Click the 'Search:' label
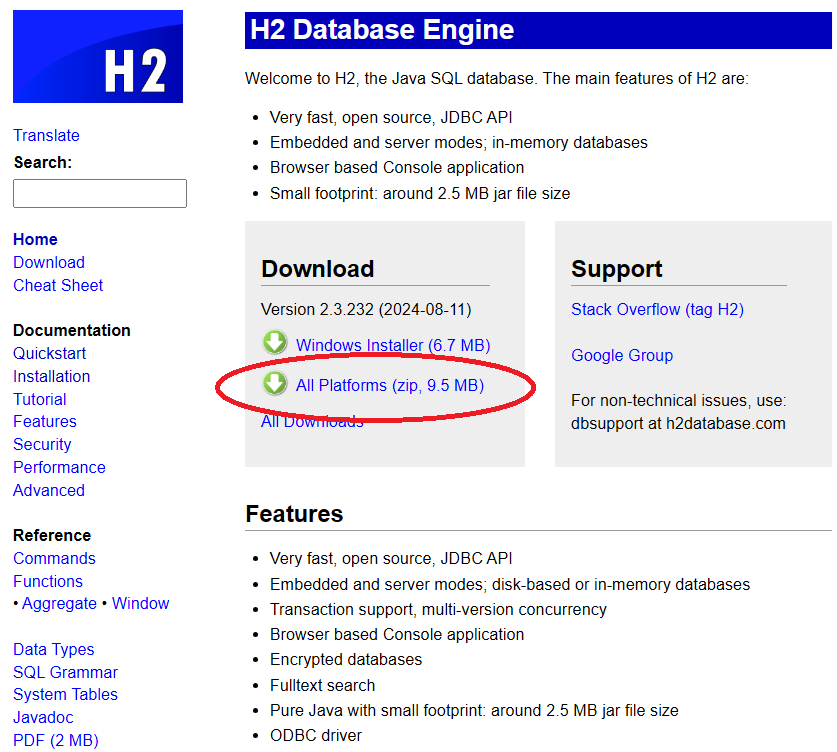The height and width of the screenshot is (752, 837). [43, 162]
